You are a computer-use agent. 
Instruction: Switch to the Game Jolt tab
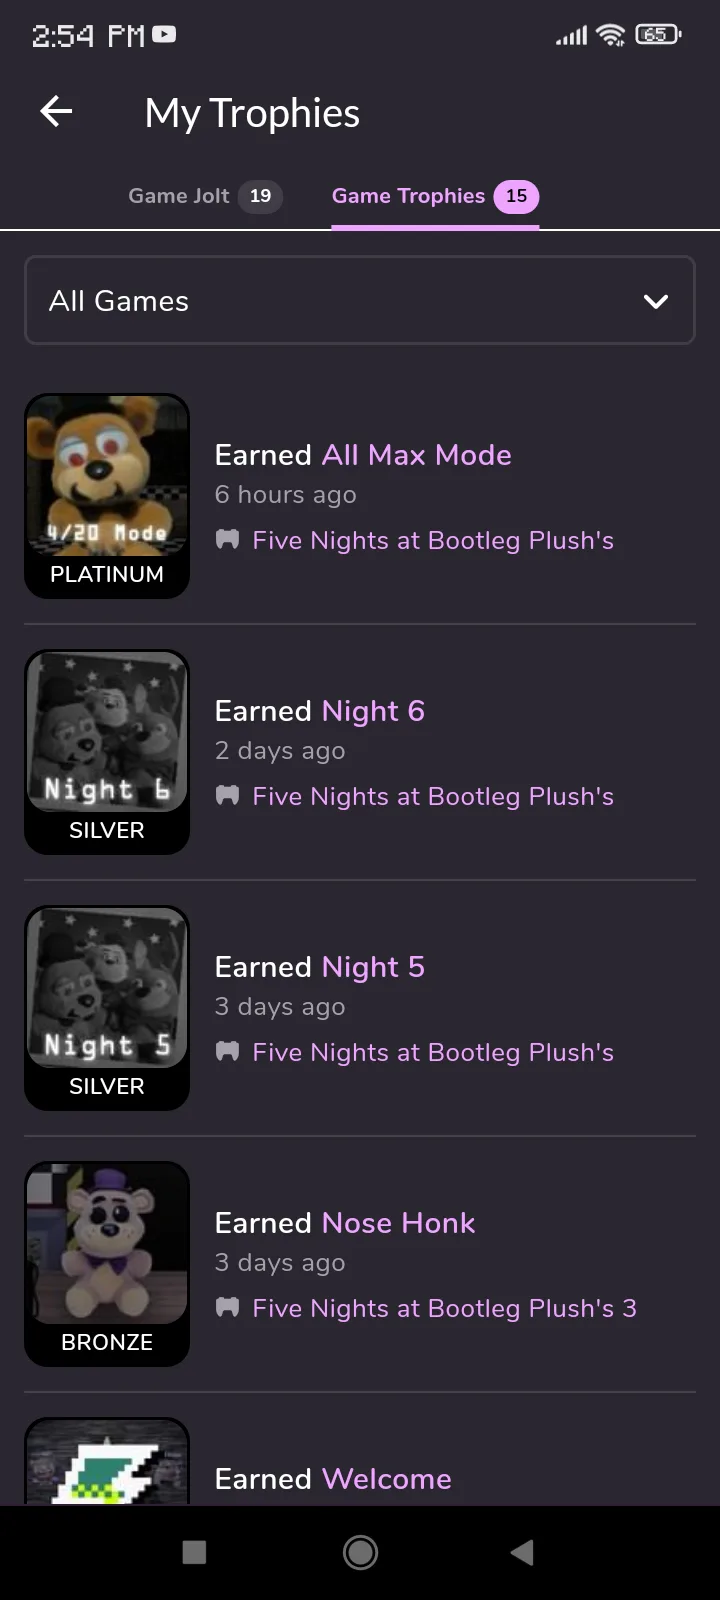point(204,196)
